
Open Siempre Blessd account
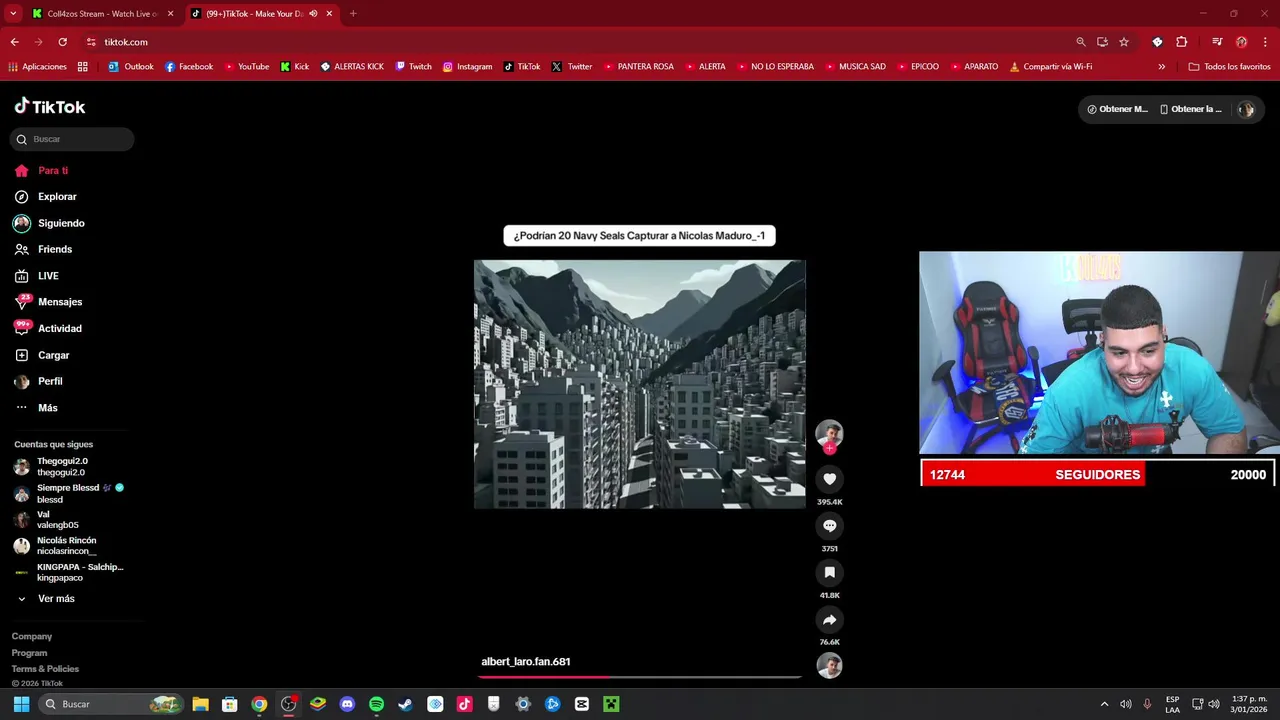click(x=70, y=493)
